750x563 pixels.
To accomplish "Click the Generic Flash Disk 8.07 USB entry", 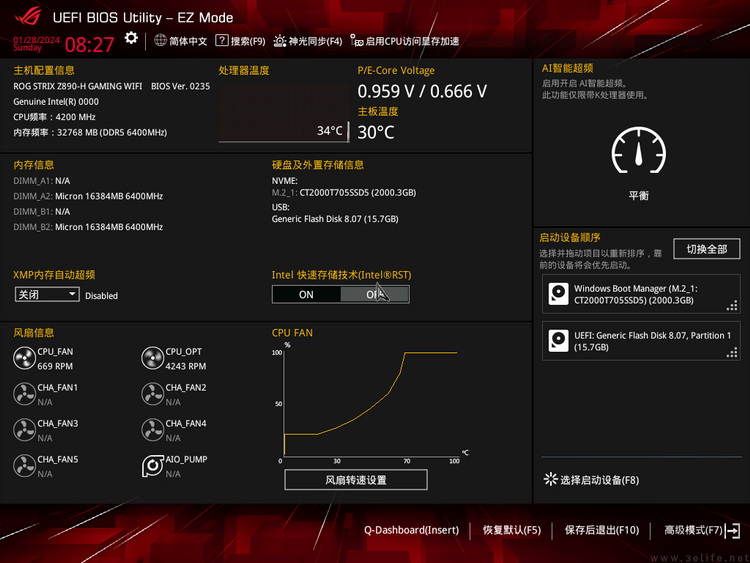I will click(335, 219).
